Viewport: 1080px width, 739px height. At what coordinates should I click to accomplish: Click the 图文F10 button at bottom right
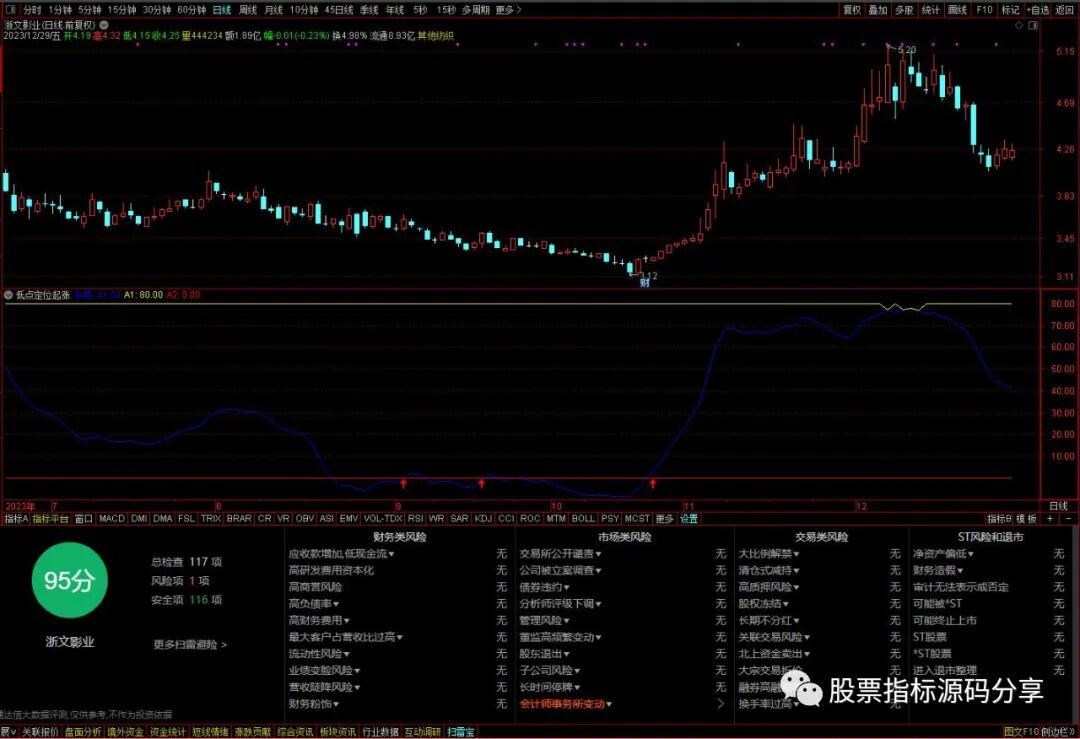pos(1021,731)
